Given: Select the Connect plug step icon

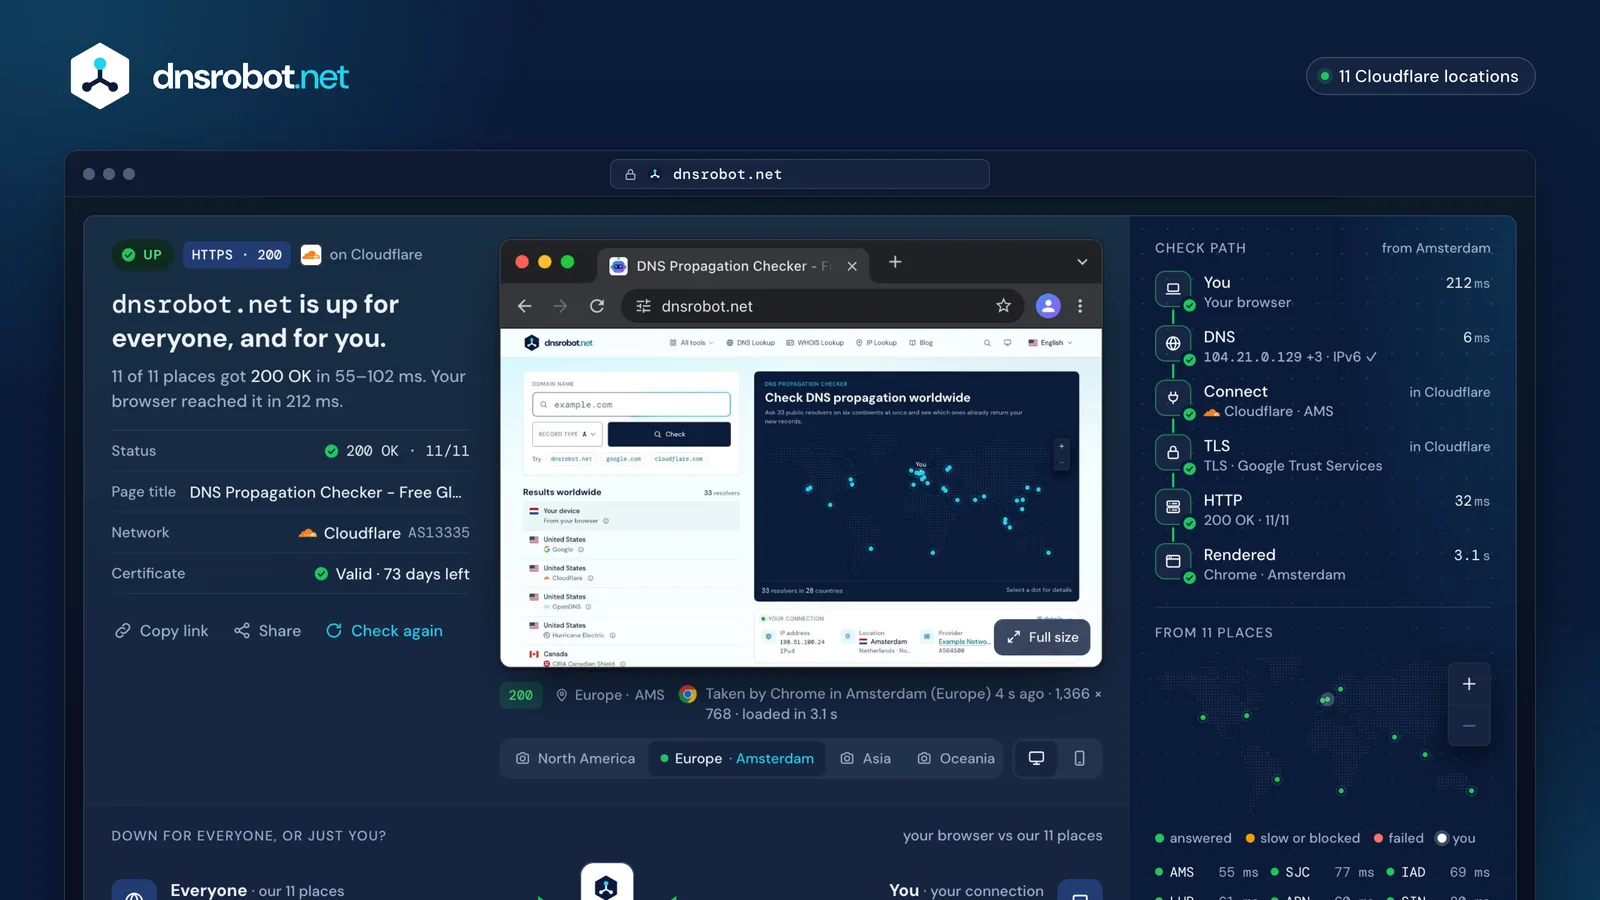Looking at the screenshot, I should click(1173, 397).
